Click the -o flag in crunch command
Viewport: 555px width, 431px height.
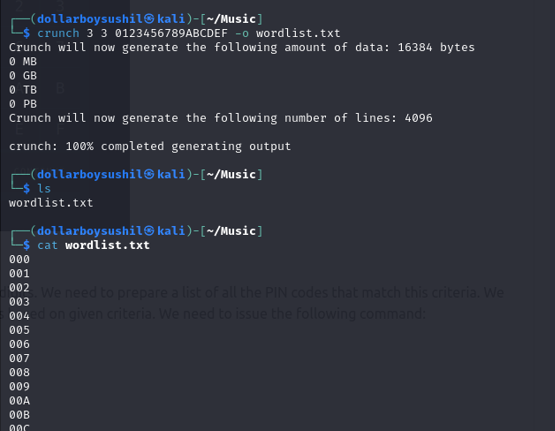pyautogui.click(x=242, y=33)
